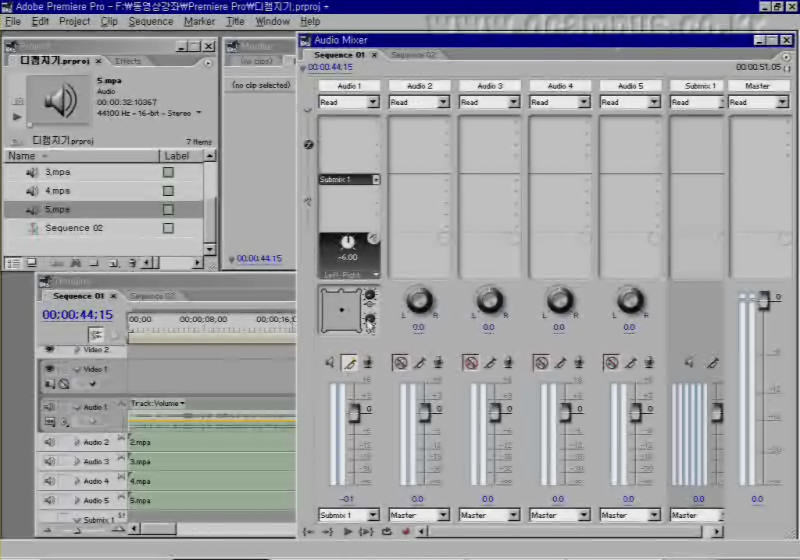Toggle mute on Audio 4 mixer track
This screenshot has width=800, height=560.
point(541,363)
